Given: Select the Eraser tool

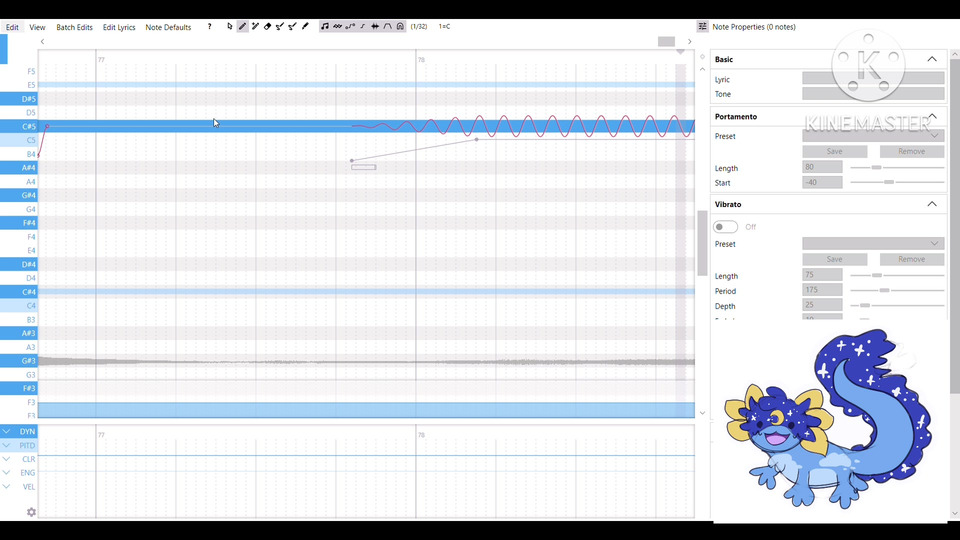Looking at the screenshot, I should coord(268,26).
